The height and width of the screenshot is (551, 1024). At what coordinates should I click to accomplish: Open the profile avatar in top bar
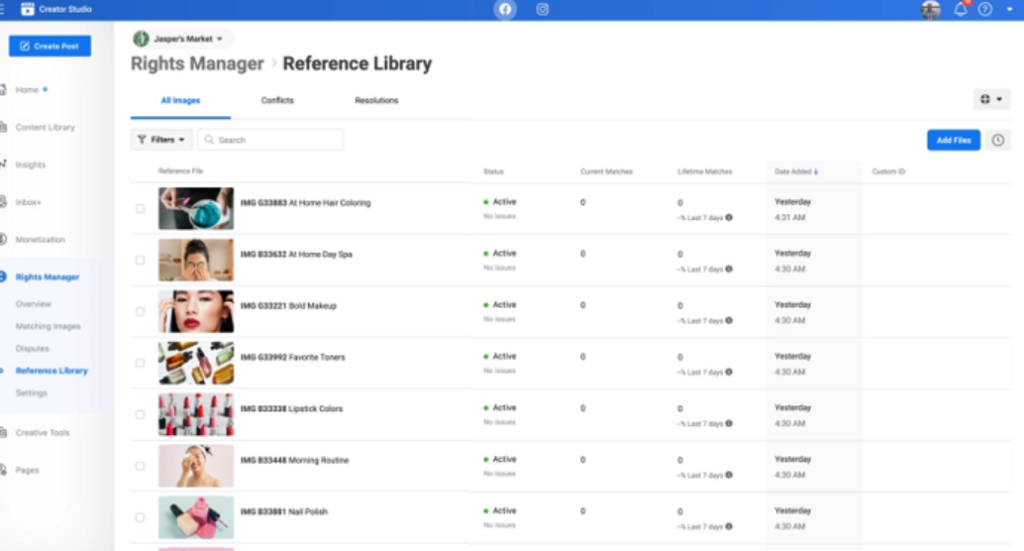pos(931,10)
